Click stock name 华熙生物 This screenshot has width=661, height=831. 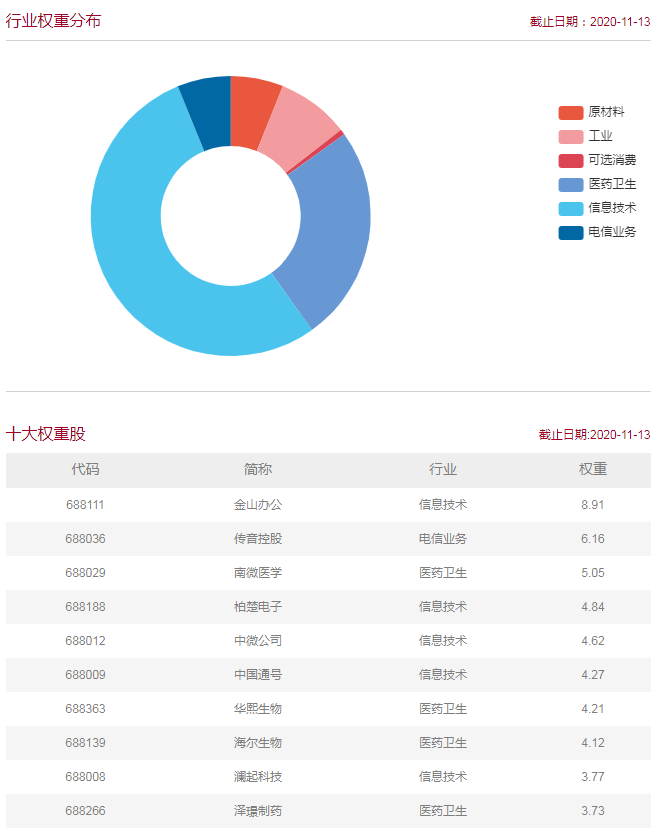258,709
